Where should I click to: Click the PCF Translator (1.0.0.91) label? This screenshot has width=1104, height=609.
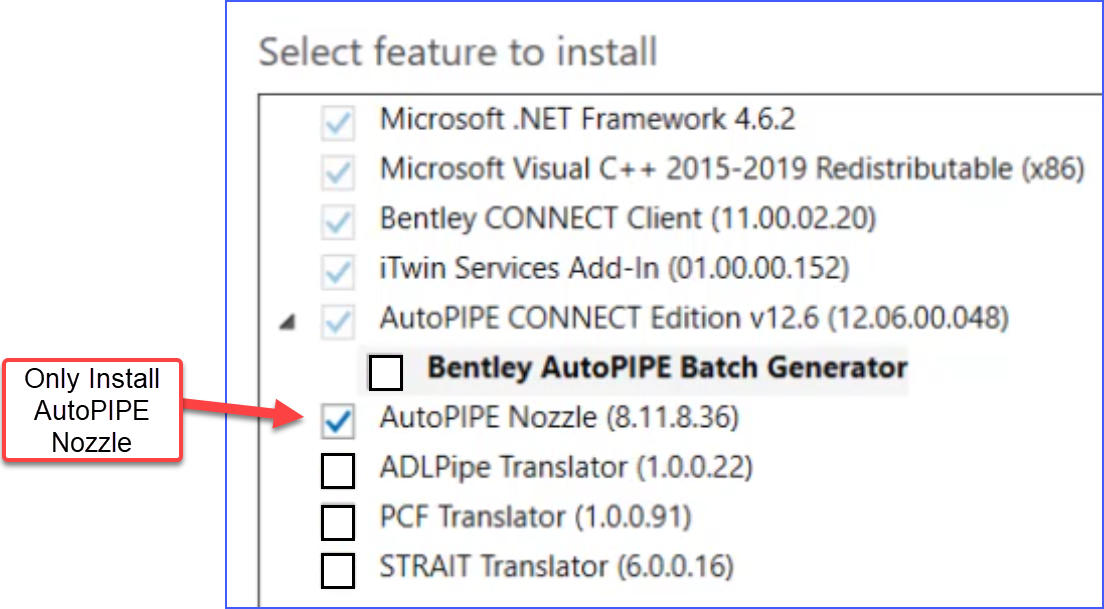[x=535, y=517]
